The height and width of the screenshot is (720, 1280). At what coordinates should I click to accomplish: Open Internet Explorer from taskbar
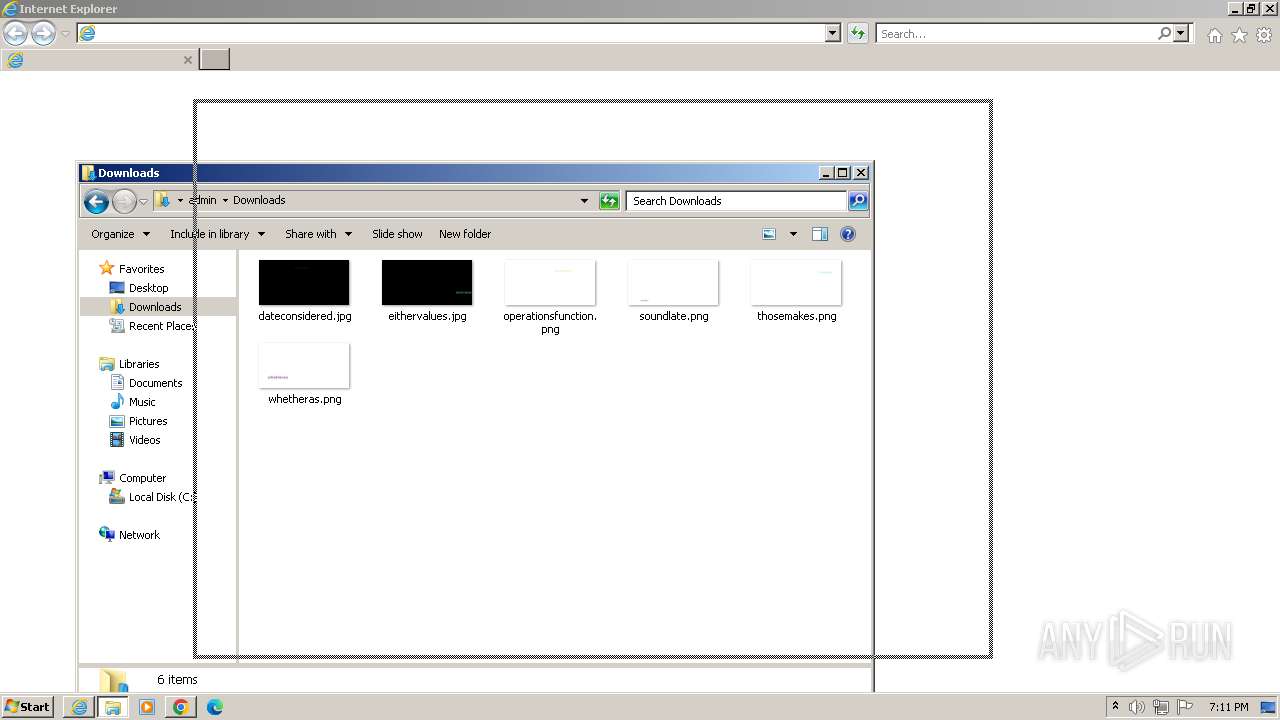pos(79,707)
